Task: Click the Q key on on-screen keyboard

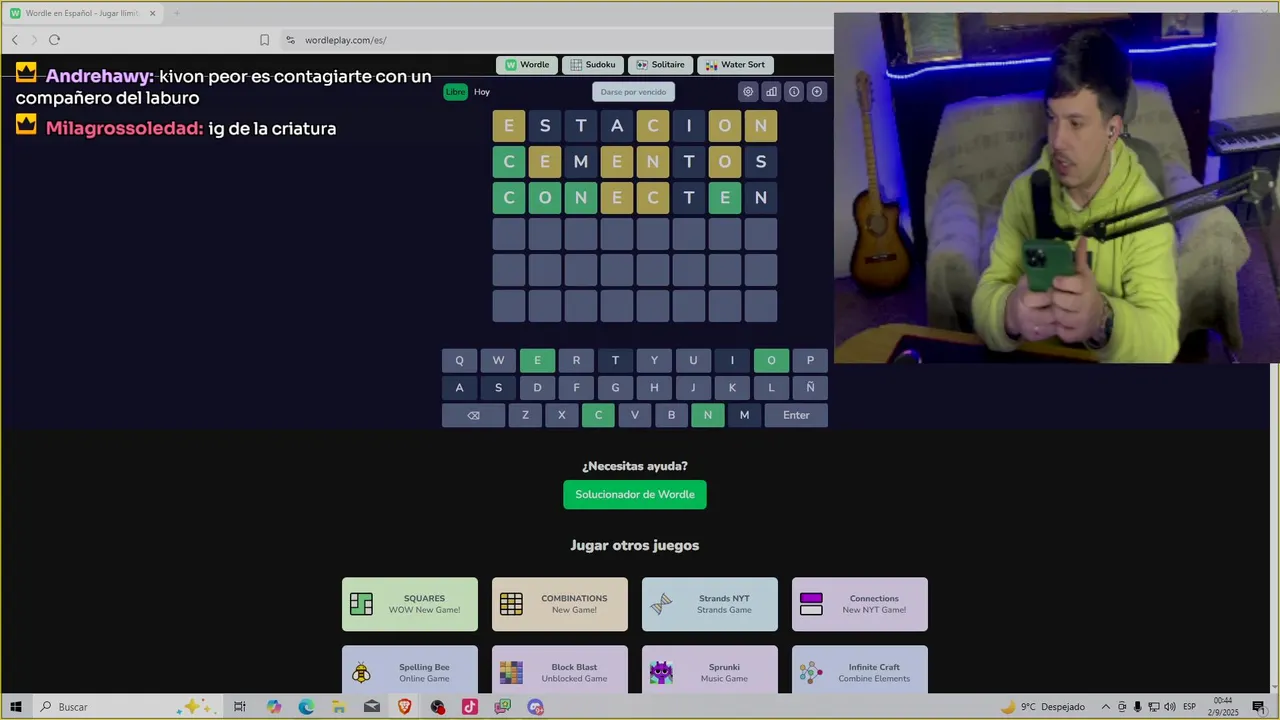Action: tap(459, 360)
